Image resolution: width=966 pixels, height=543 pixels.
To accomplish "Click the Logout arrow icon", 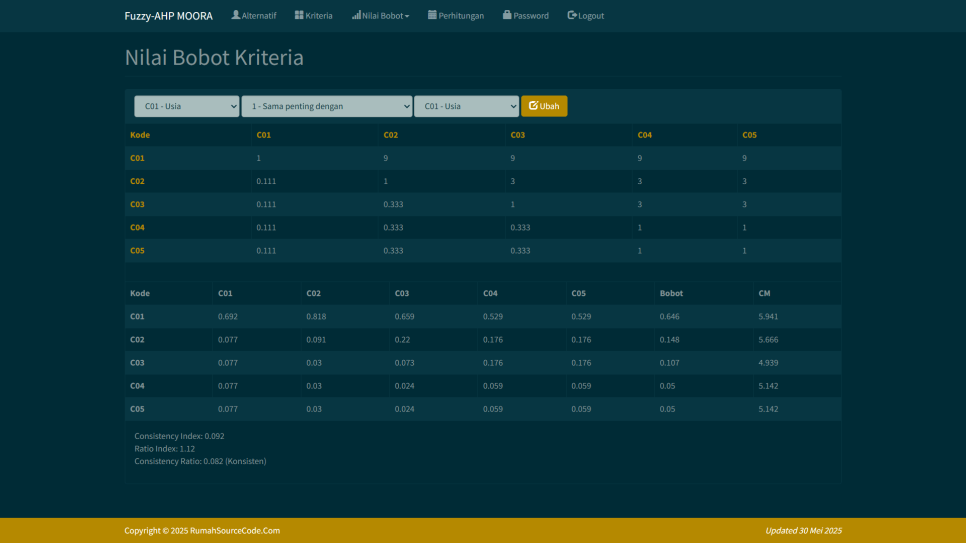I will coord(572,15).
